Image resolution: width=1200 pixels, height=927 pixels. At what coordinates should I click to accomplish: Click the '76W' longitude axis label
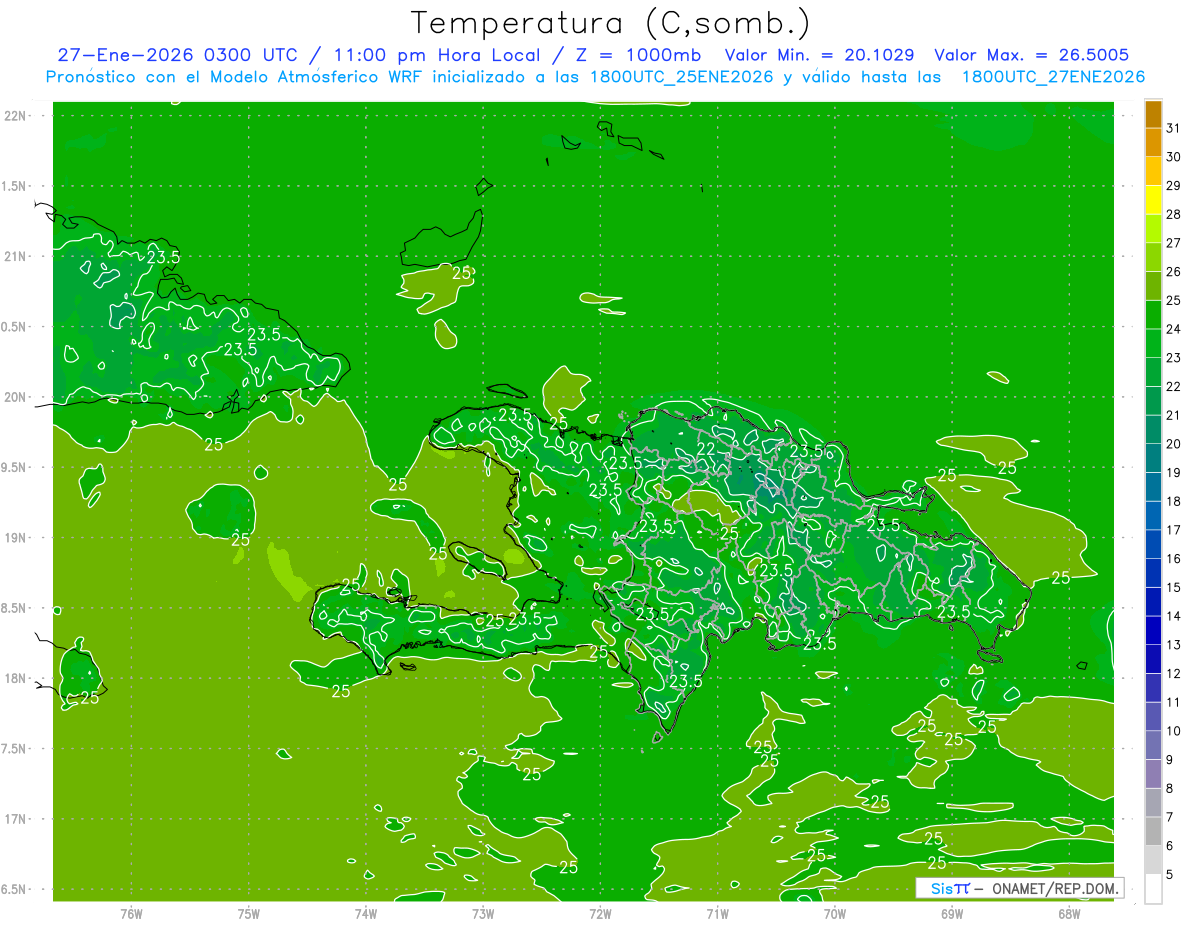pyautogui.click(x=131, y=914)
